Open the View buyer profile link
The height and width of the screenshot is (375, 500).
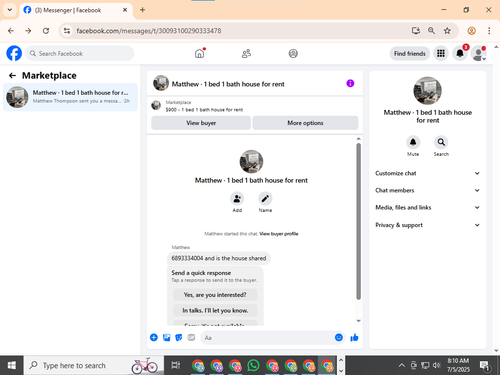coord(279,234)
